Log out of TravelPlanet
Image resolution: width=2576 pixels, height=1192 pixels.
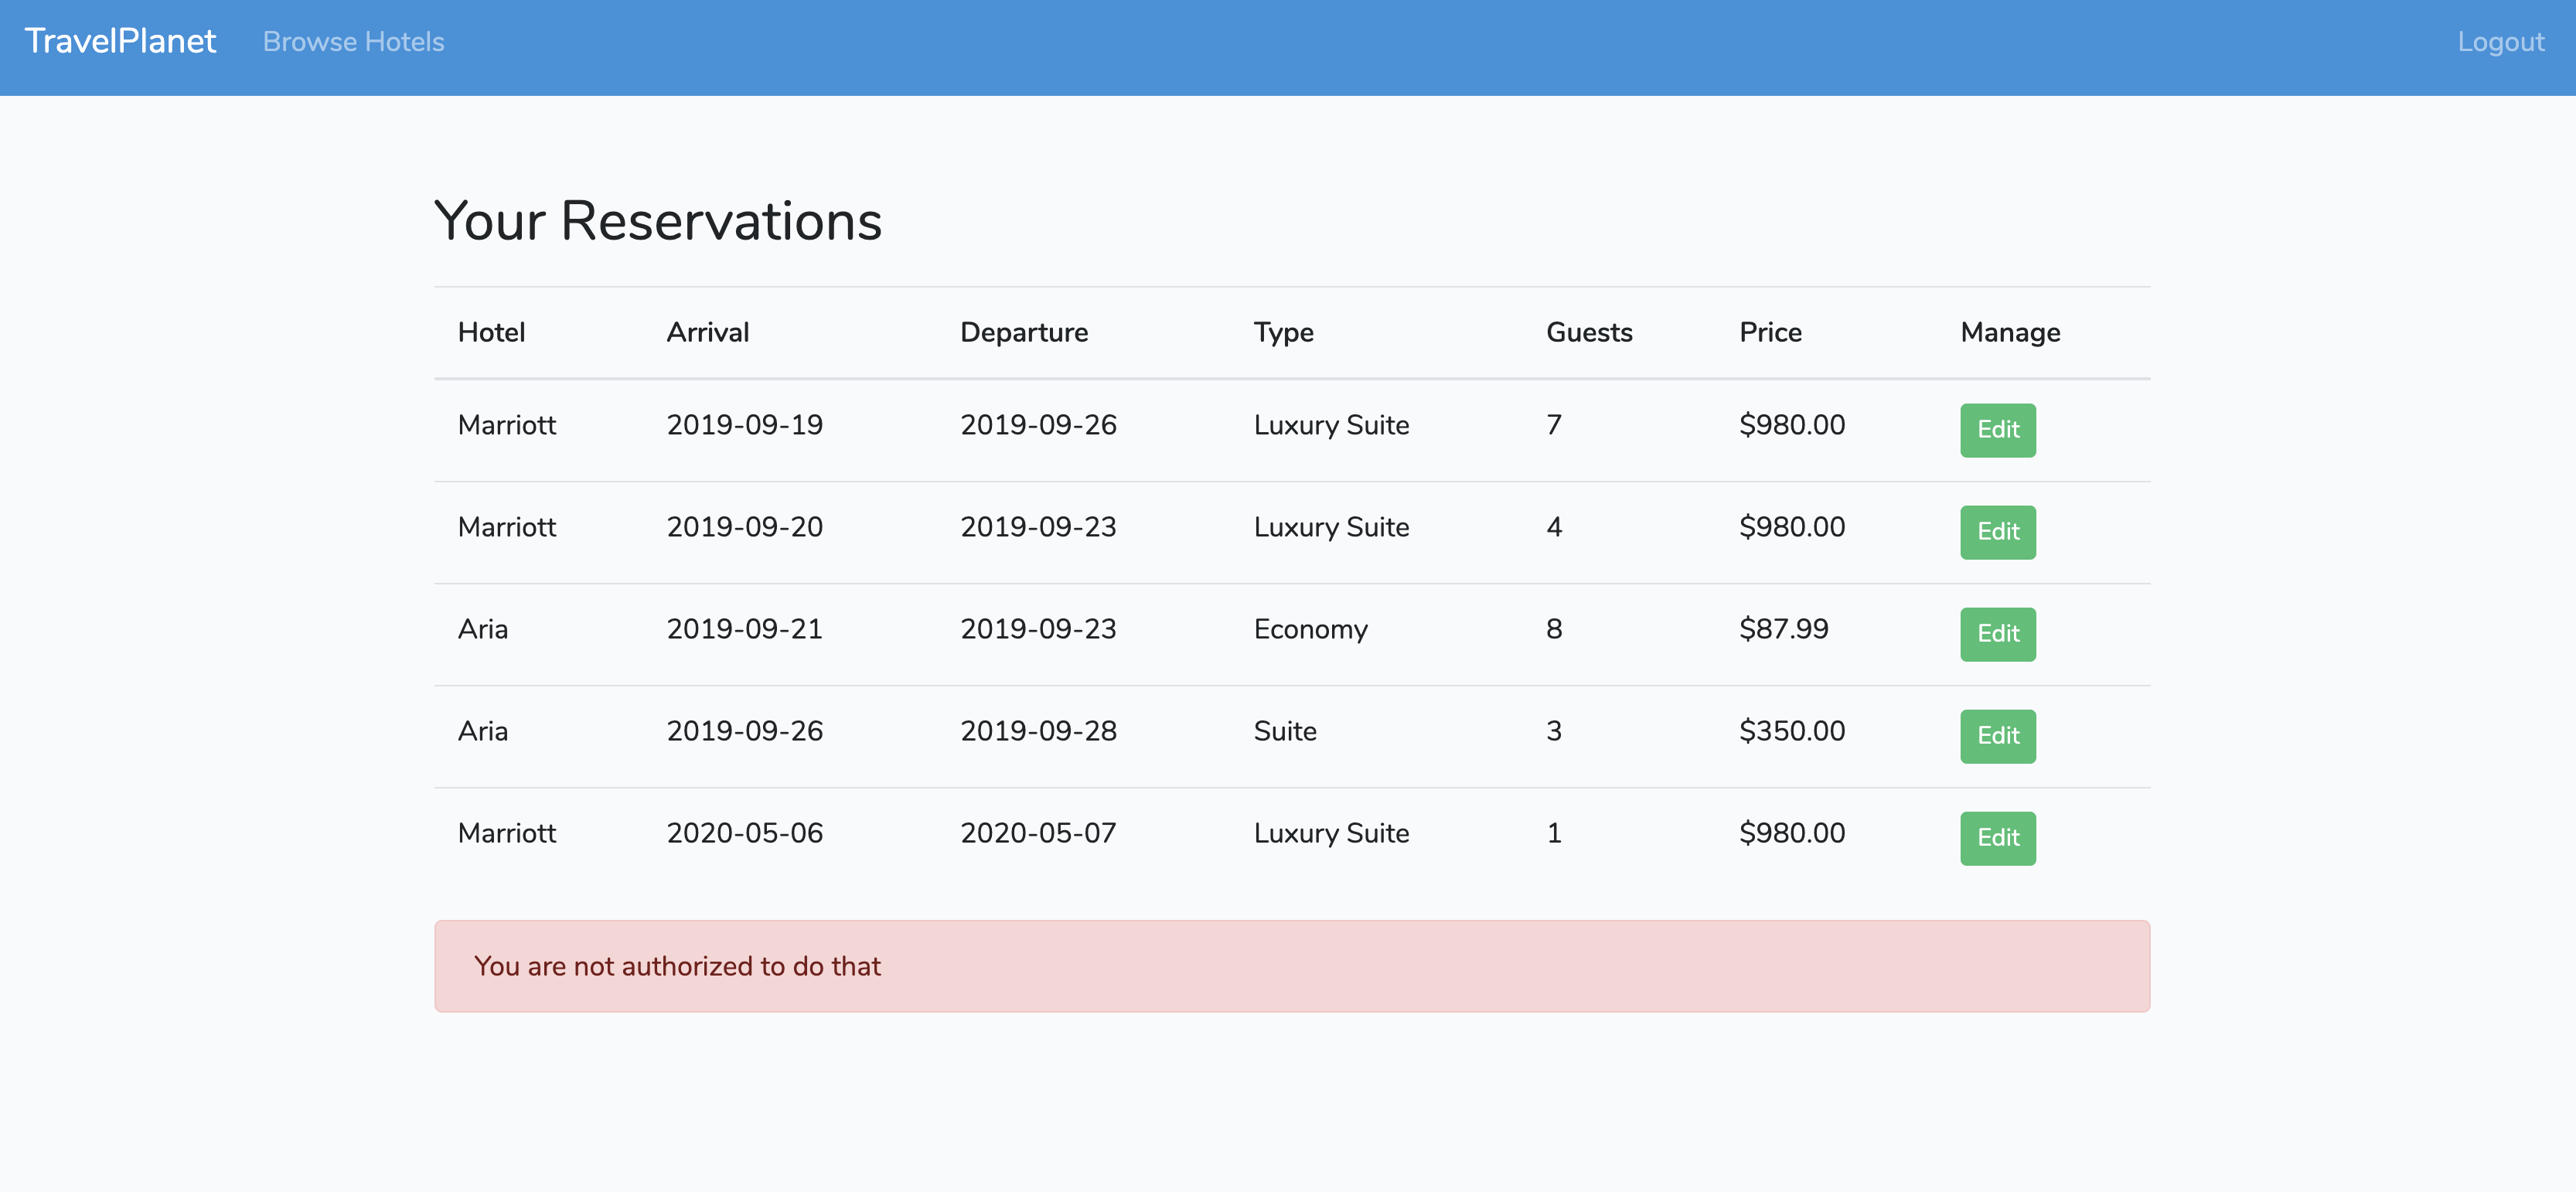click(2500, 41)
